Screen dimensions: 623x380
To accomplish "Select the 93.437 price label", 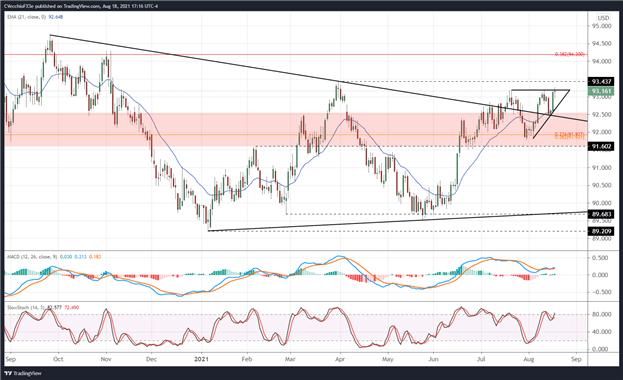I will (601, 81).
